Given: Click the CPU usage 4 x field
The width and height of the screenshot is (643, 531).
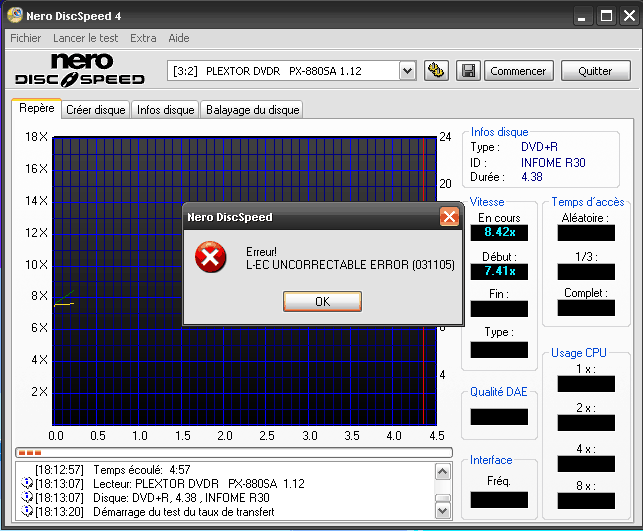Looking at the screenshot, I should coord(586,464).
